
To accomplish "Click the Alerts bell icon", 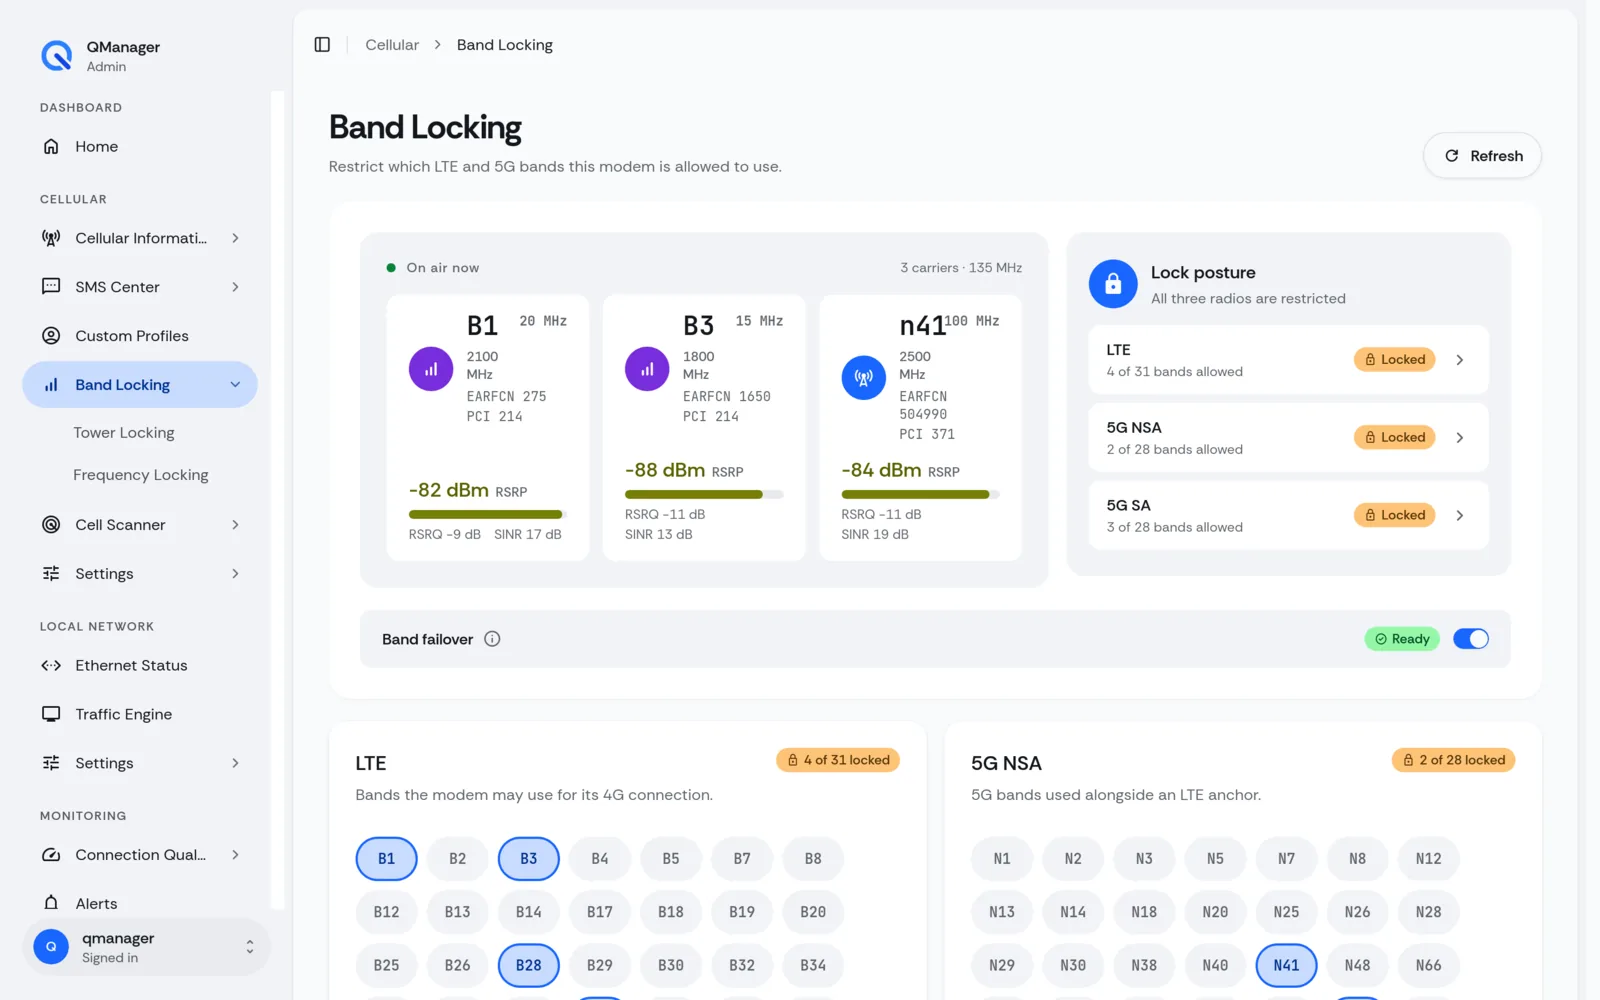I will pyautogui.click(x=51, y=903).
